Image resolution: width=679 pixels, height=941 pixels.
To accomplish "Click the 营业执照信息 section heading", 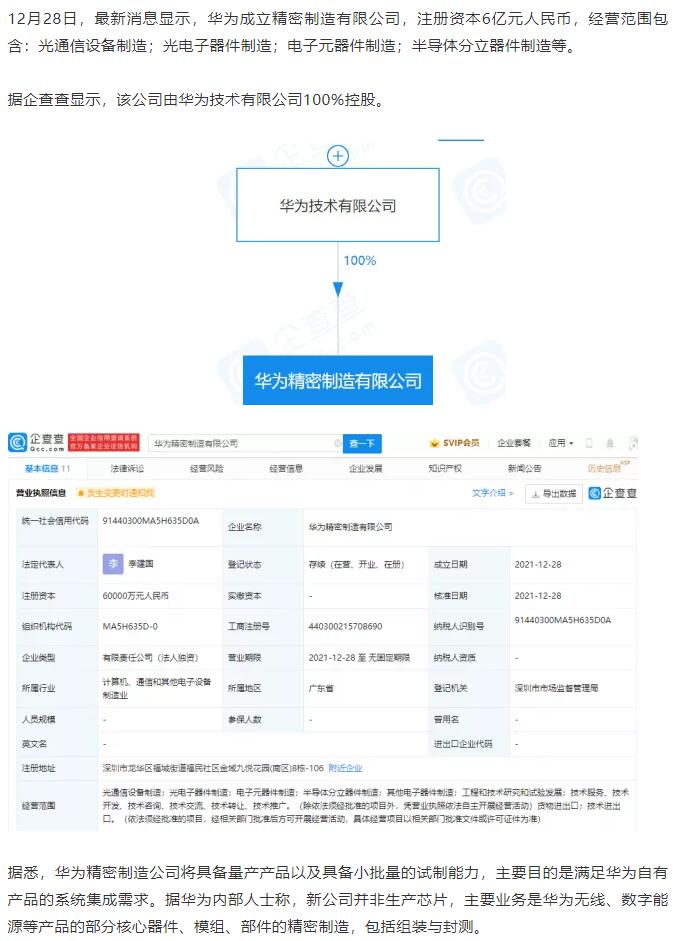I will coord(41,493).
